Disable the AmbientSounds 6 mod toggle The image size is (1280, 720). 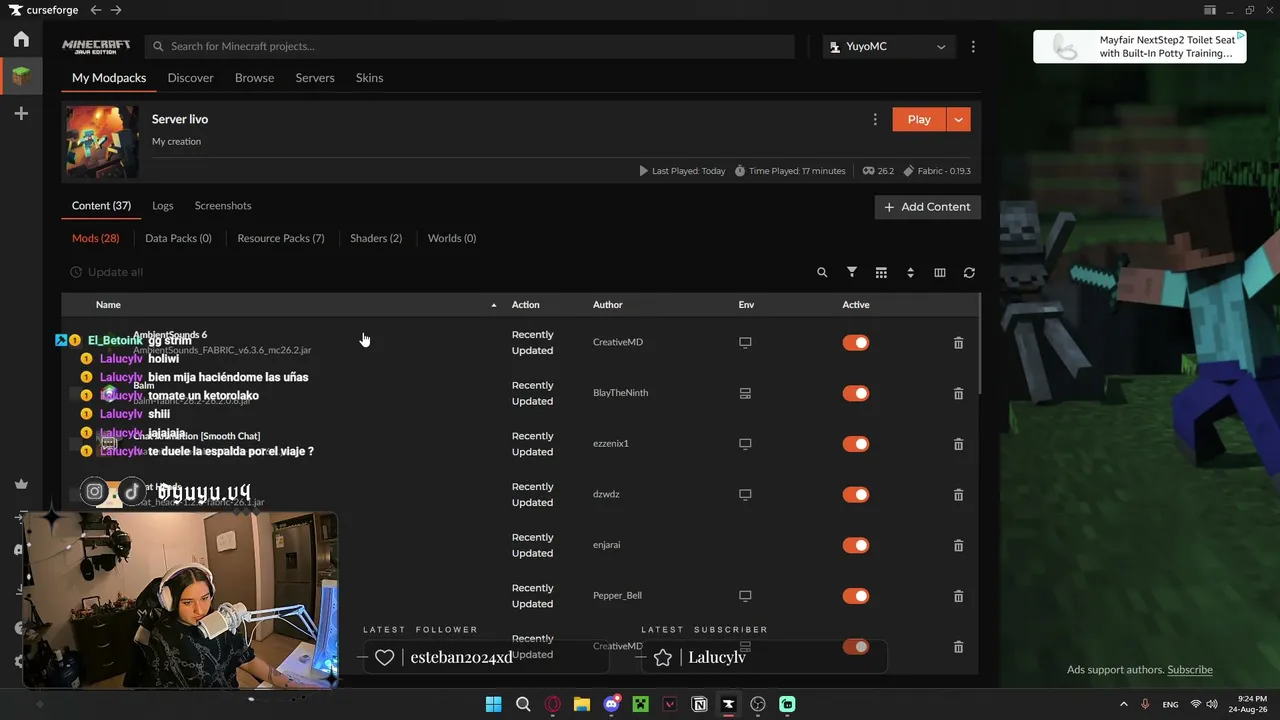(x=856, y=342)
